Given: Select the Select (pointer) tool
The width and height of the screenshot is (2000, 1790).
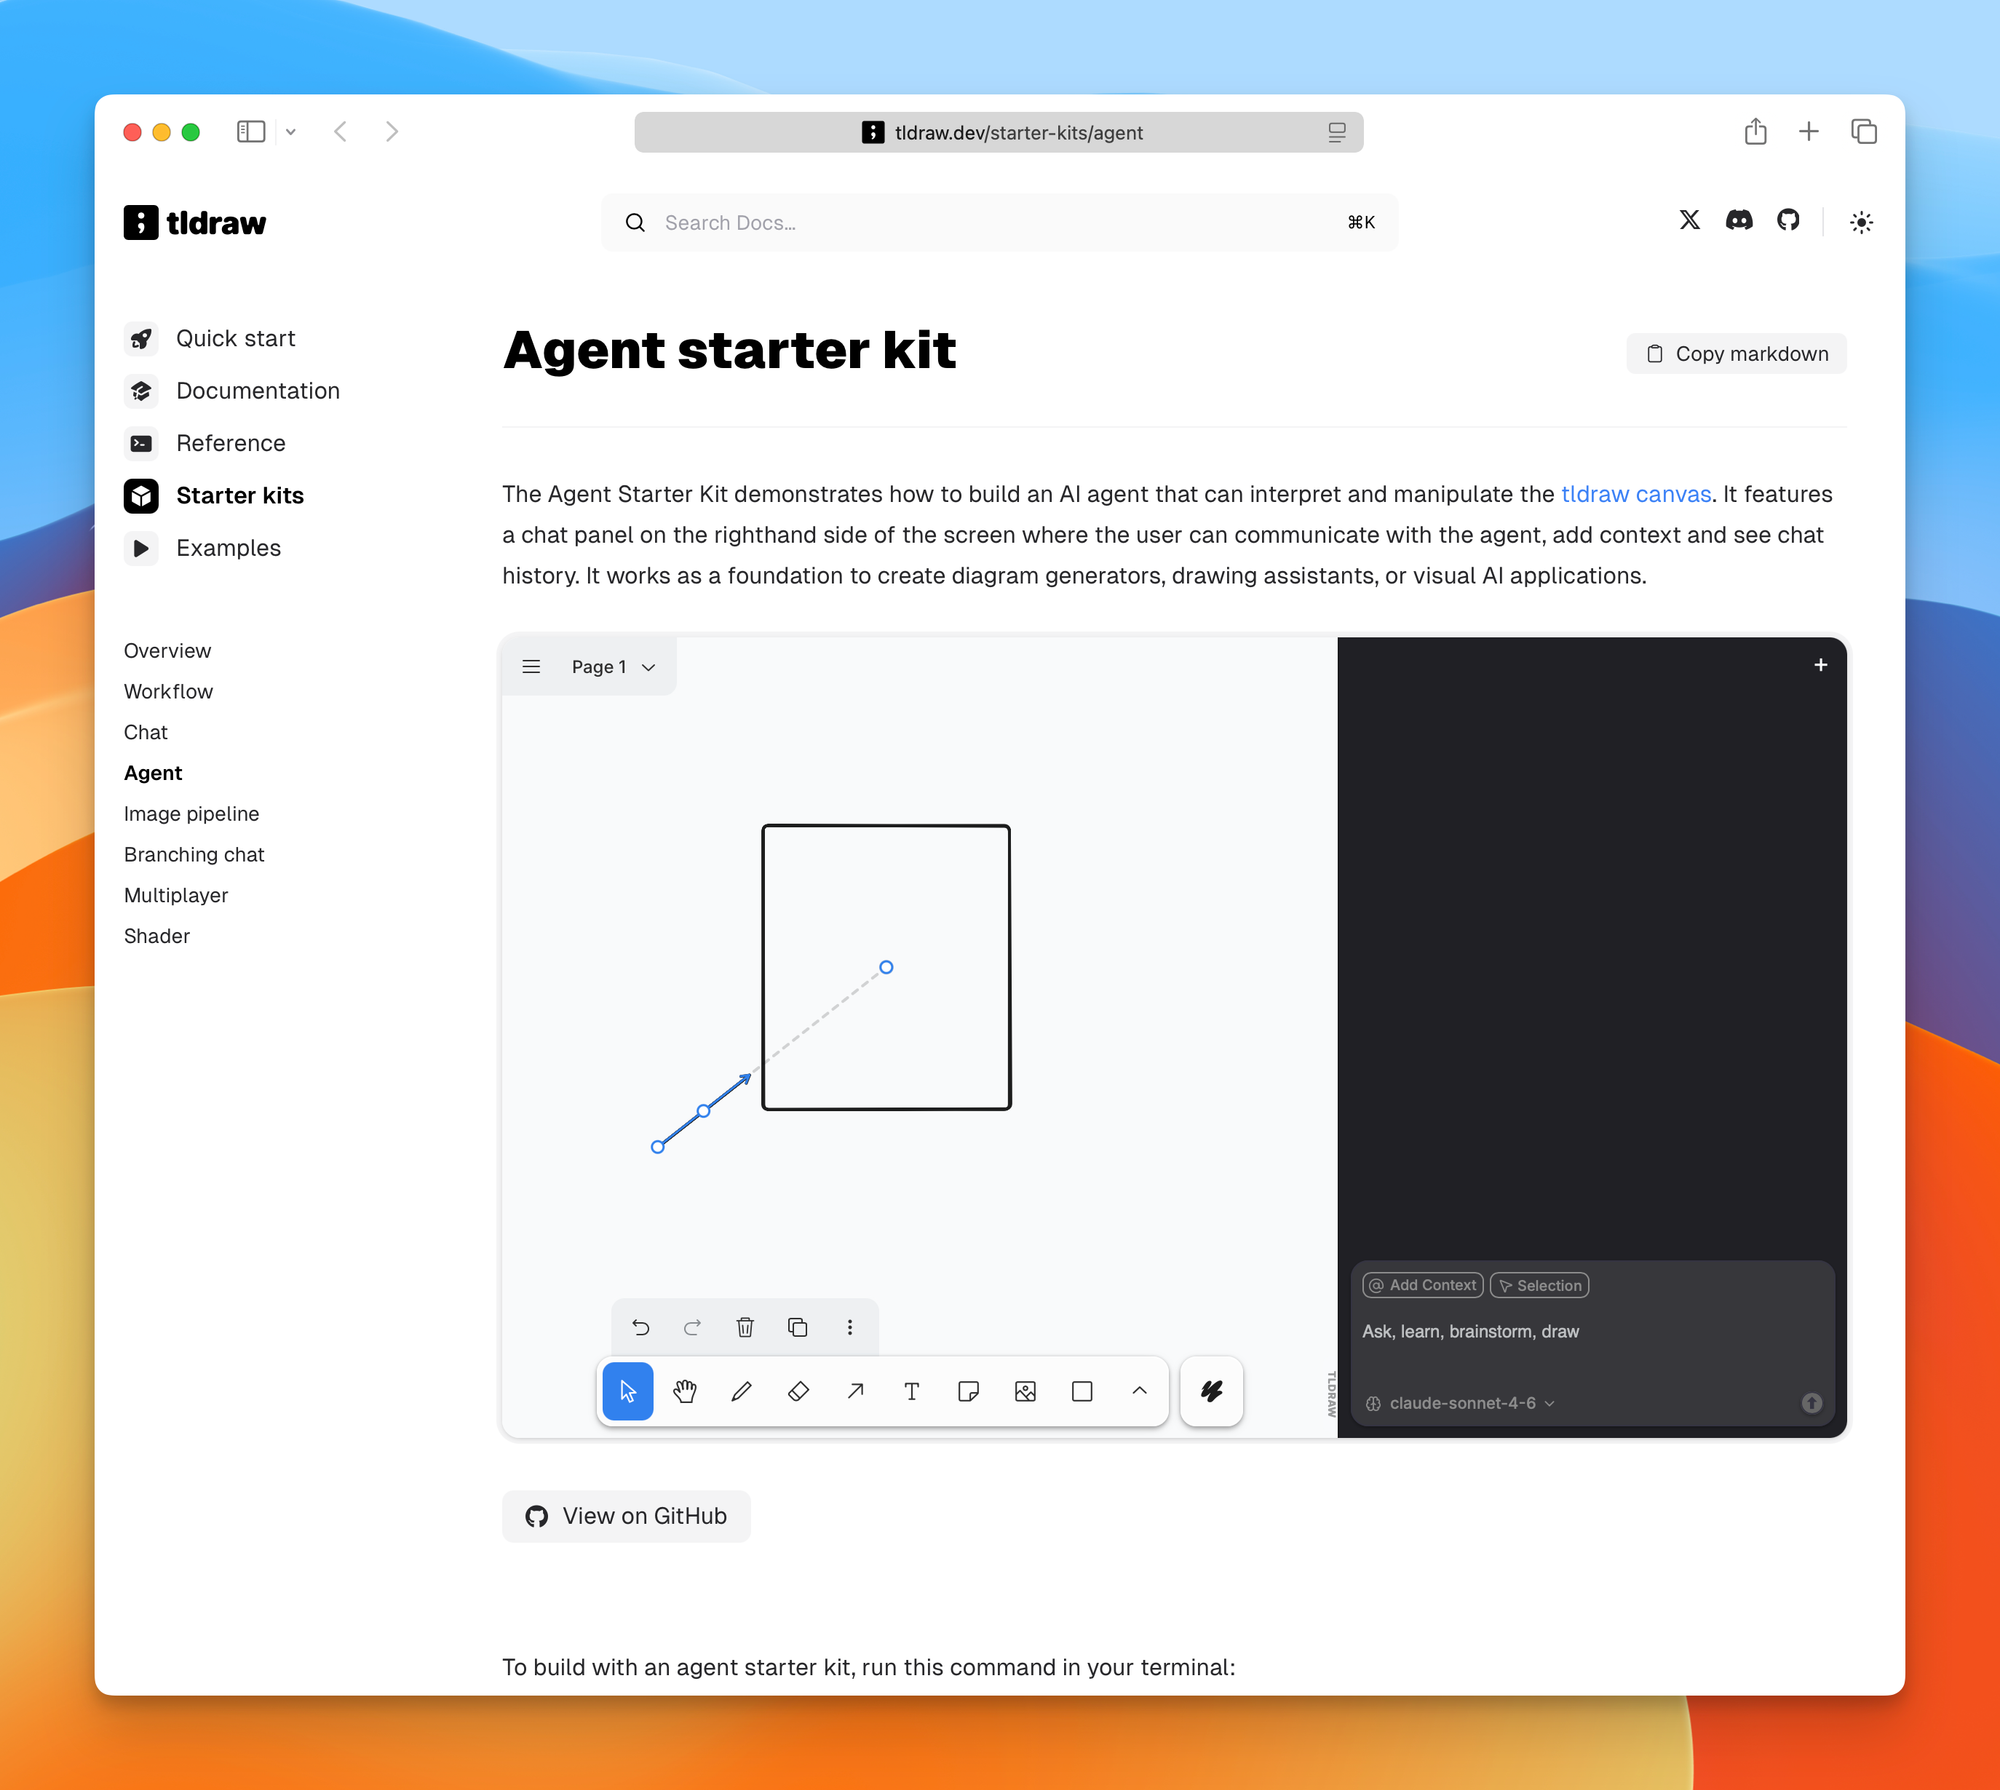Looking at the screenshot, I should tap(628, 1390).
